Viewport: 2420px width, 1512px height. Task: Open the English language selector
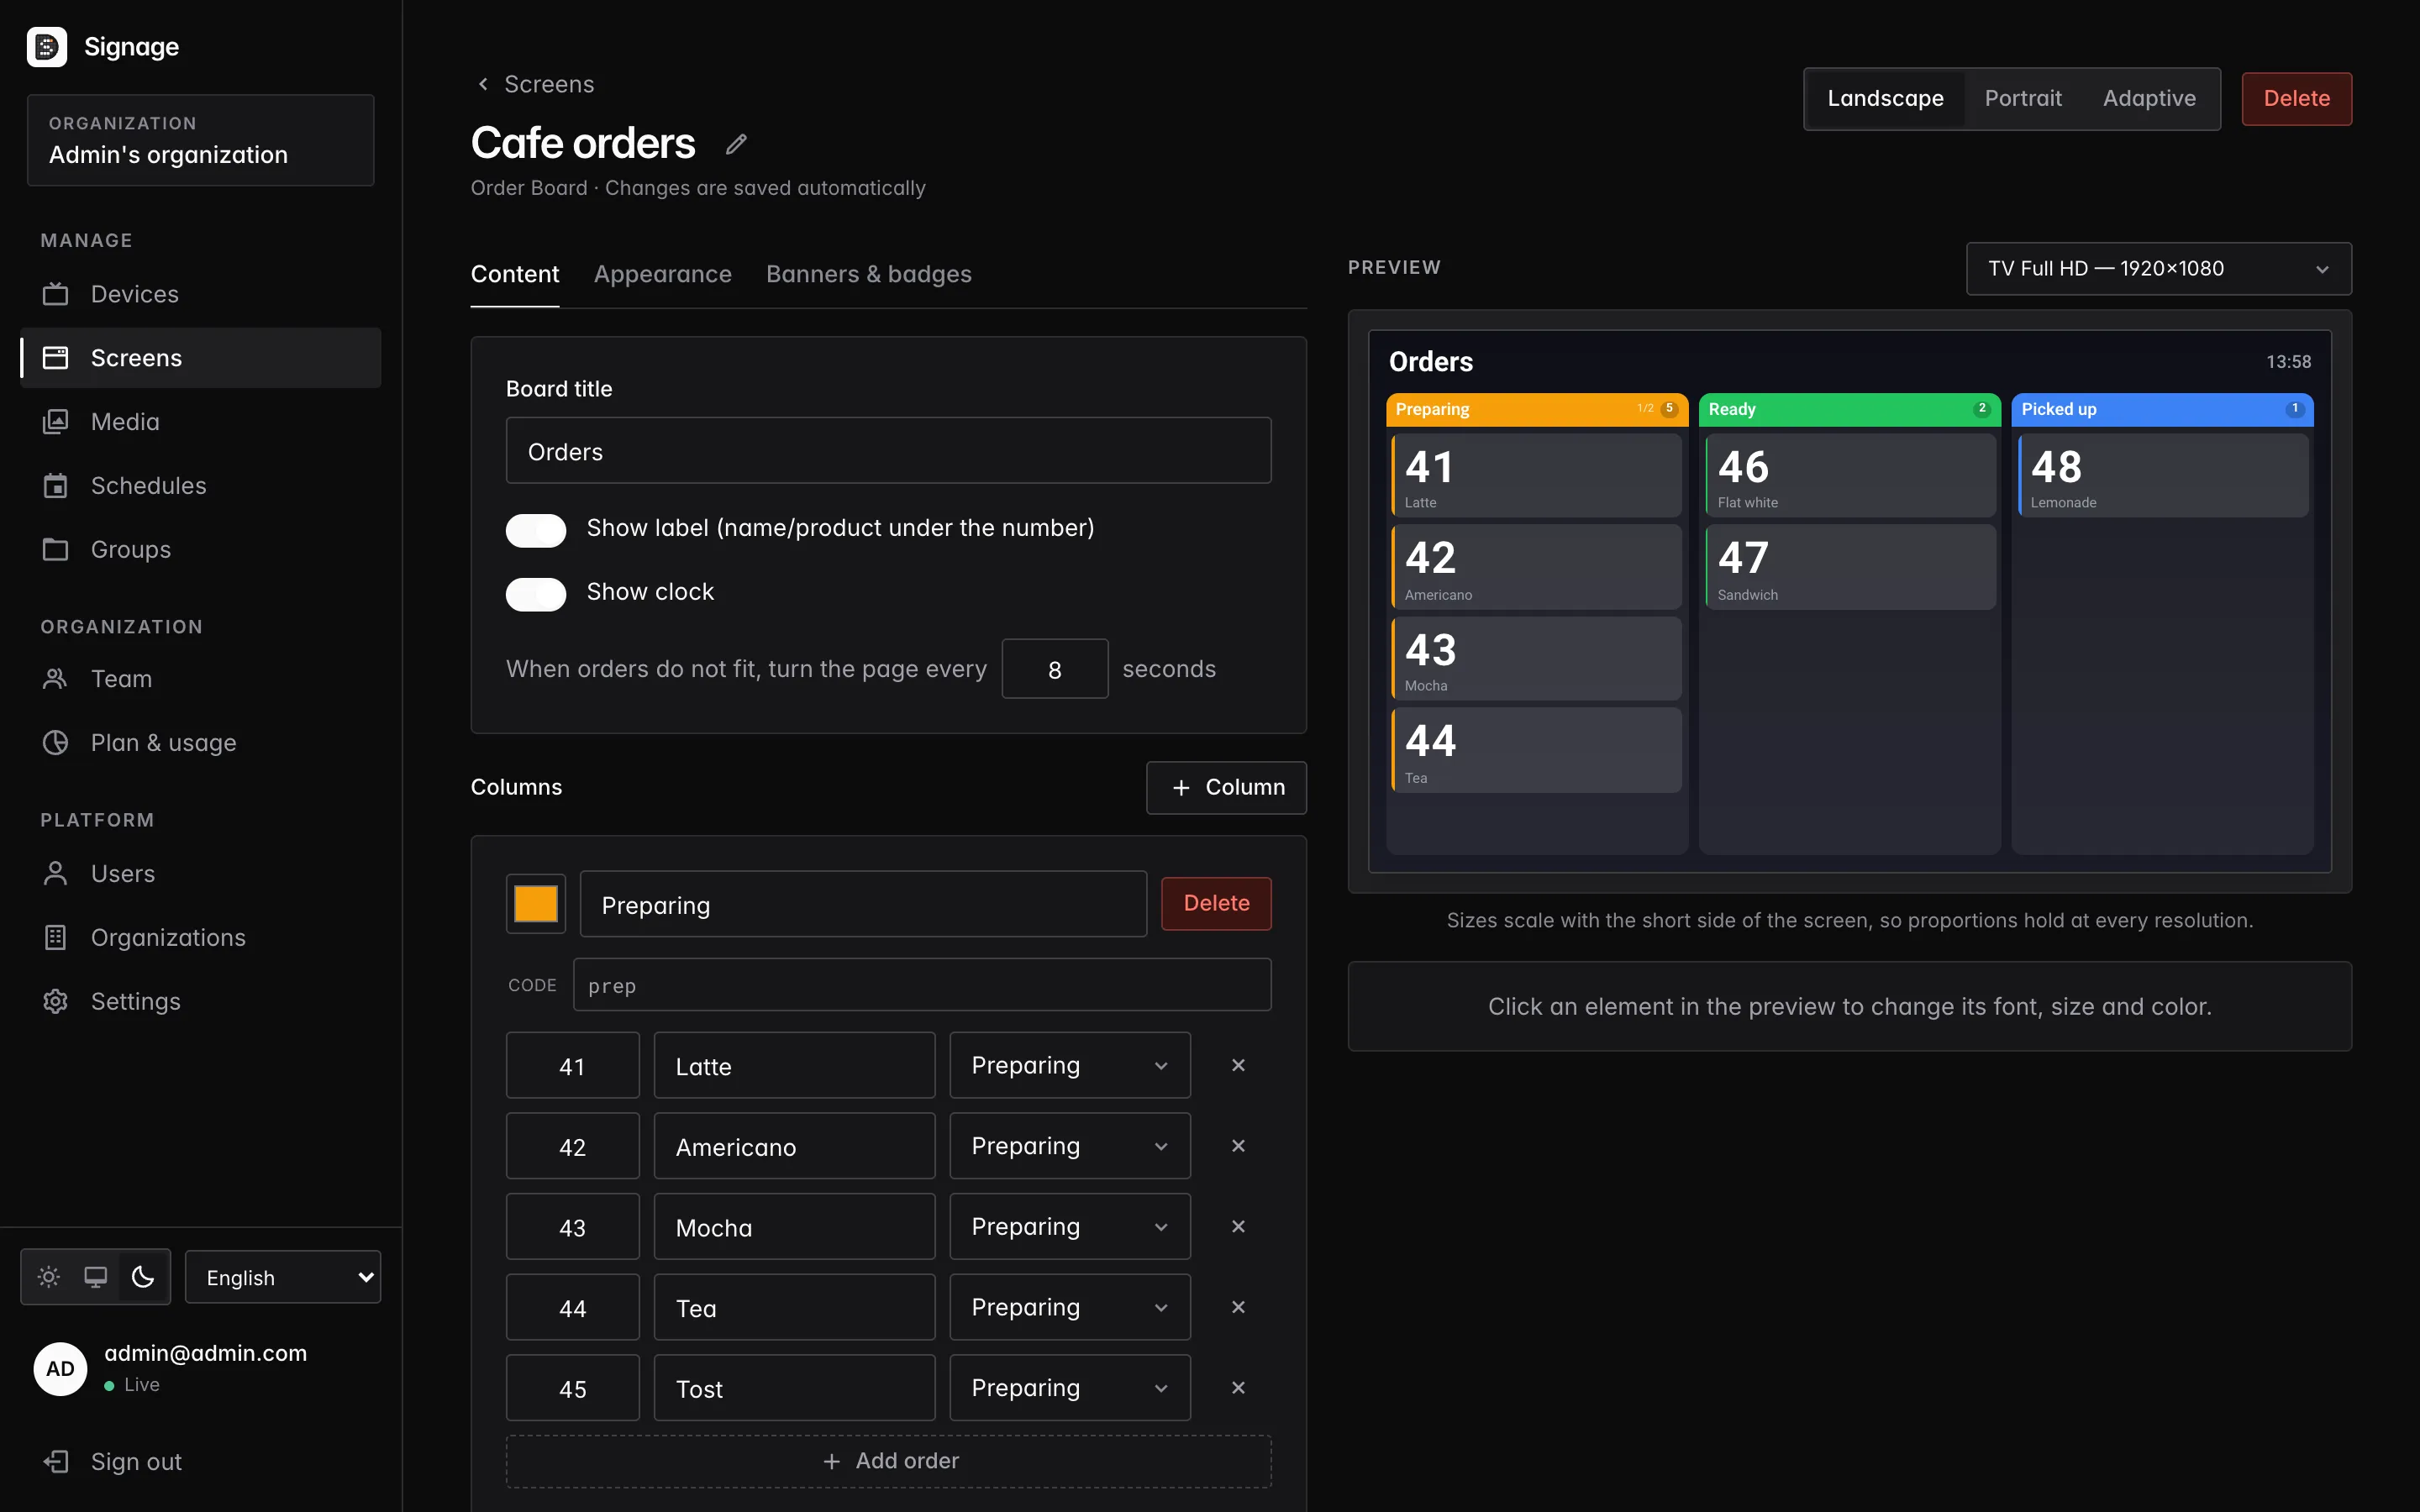click(283, 1277)
